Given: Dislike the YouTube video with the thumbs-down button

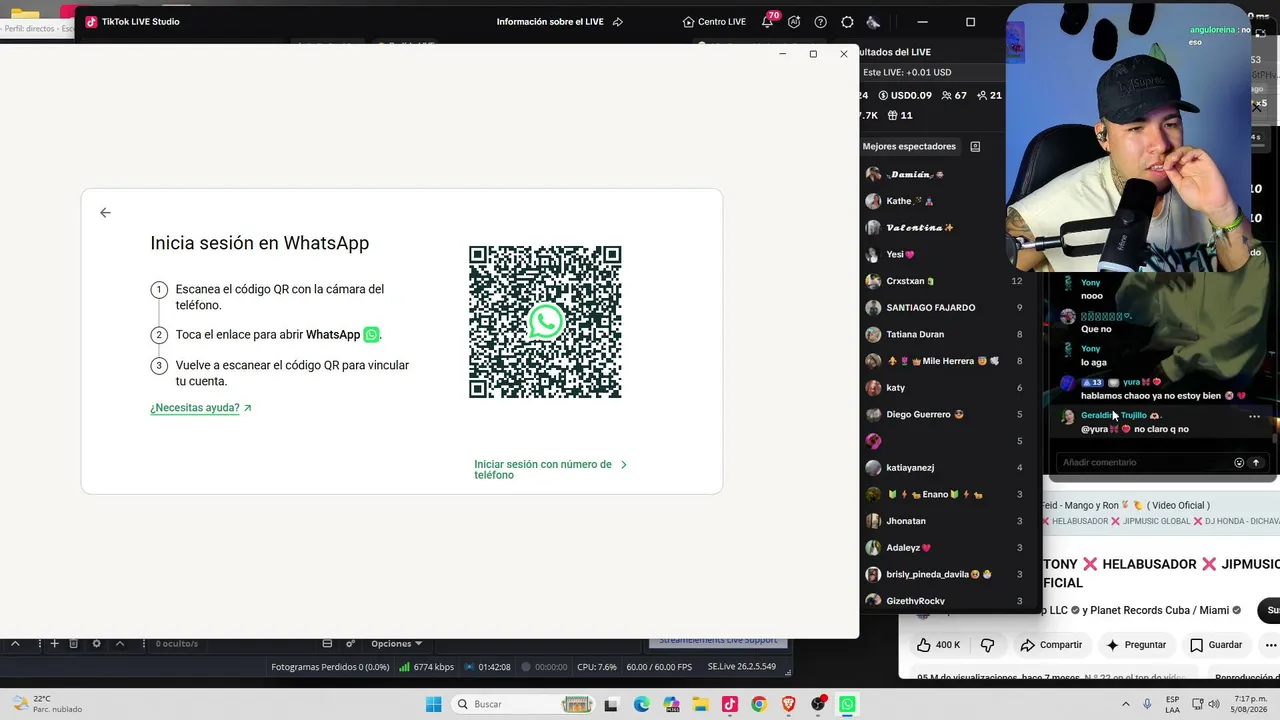Looking at the screenshot, I should [987, 645].
